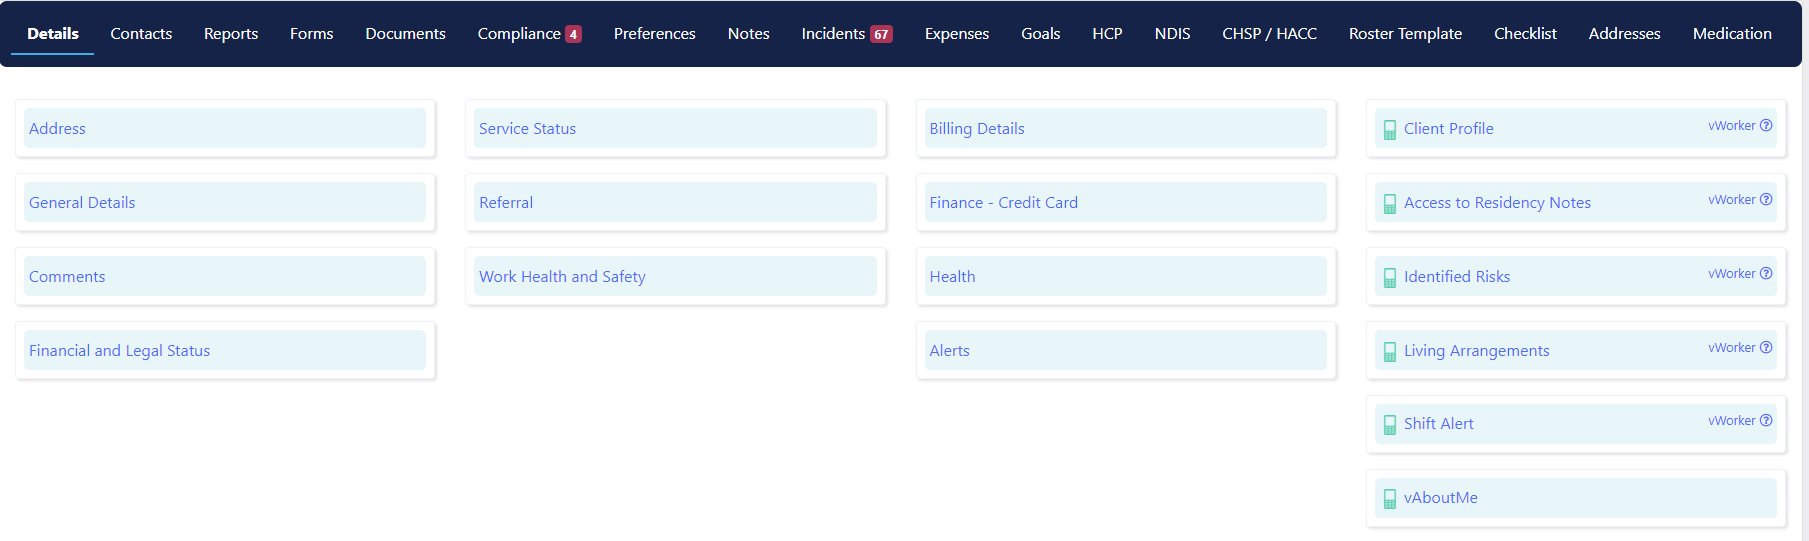Image resolution: width=1809 pixels, height=541 pixels.
Task: Open the Medication tab
Action: click(1732, 34)
